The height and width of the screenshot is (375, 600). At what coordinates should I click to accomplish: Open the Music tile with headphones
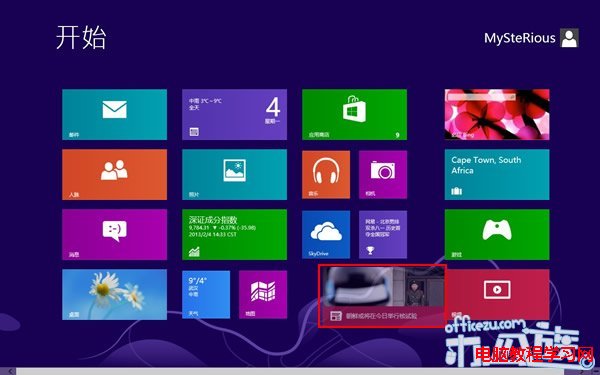click(326, 174)
